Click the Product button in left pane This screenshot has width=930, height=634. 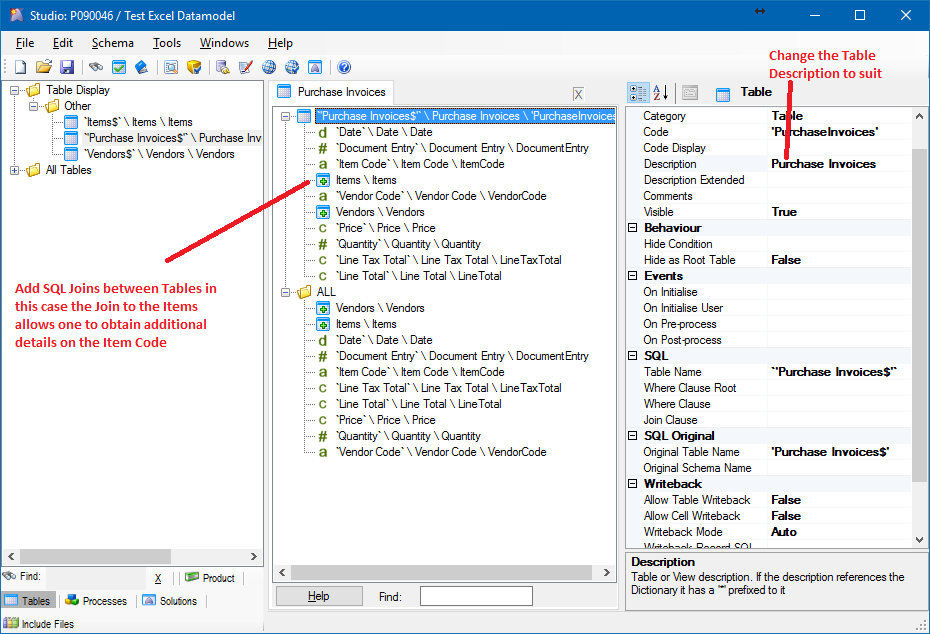point(210,578)
